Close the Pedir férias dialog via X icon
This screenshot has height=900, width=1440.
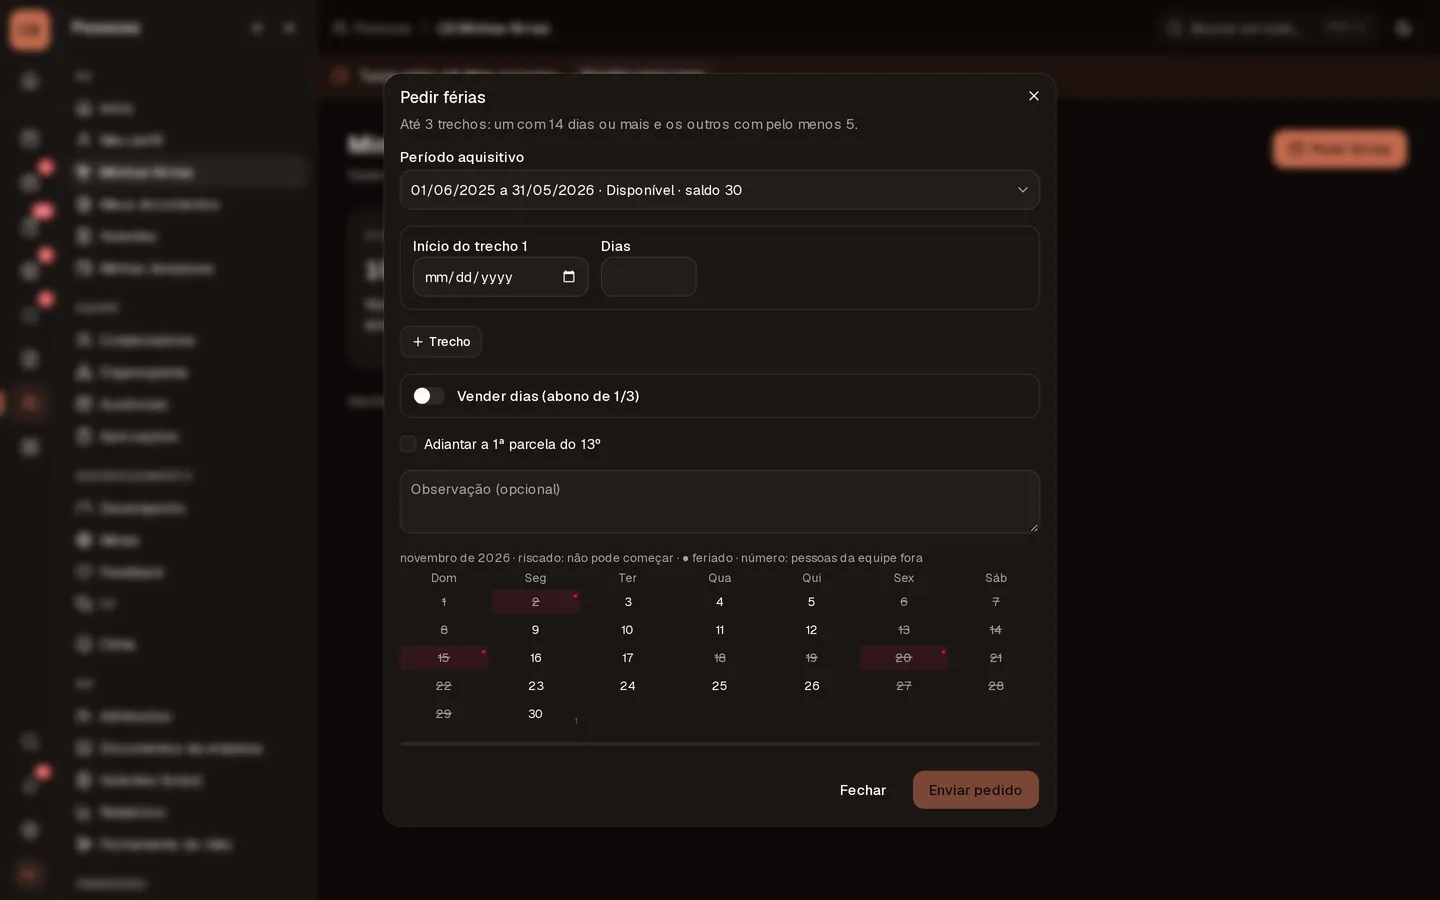click(x=1034, y=96)
